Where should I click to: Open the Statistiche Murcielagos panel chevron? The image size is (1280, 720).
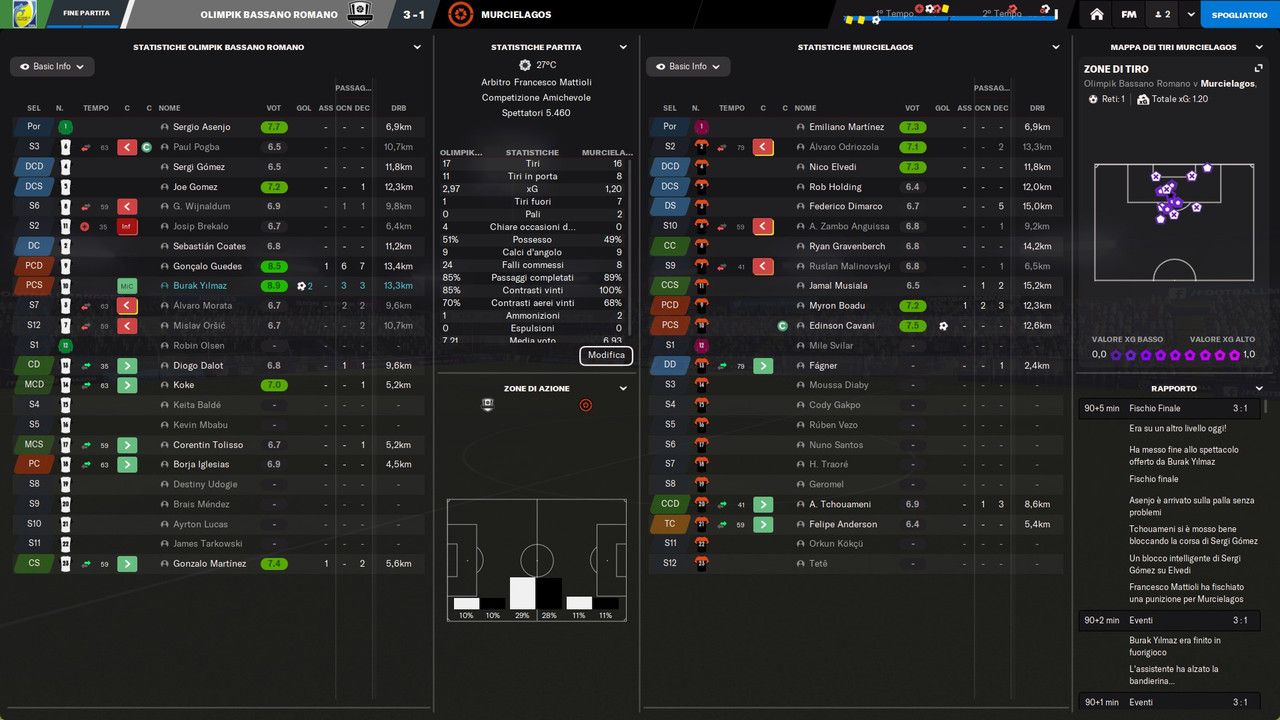tap(1055, 47)
